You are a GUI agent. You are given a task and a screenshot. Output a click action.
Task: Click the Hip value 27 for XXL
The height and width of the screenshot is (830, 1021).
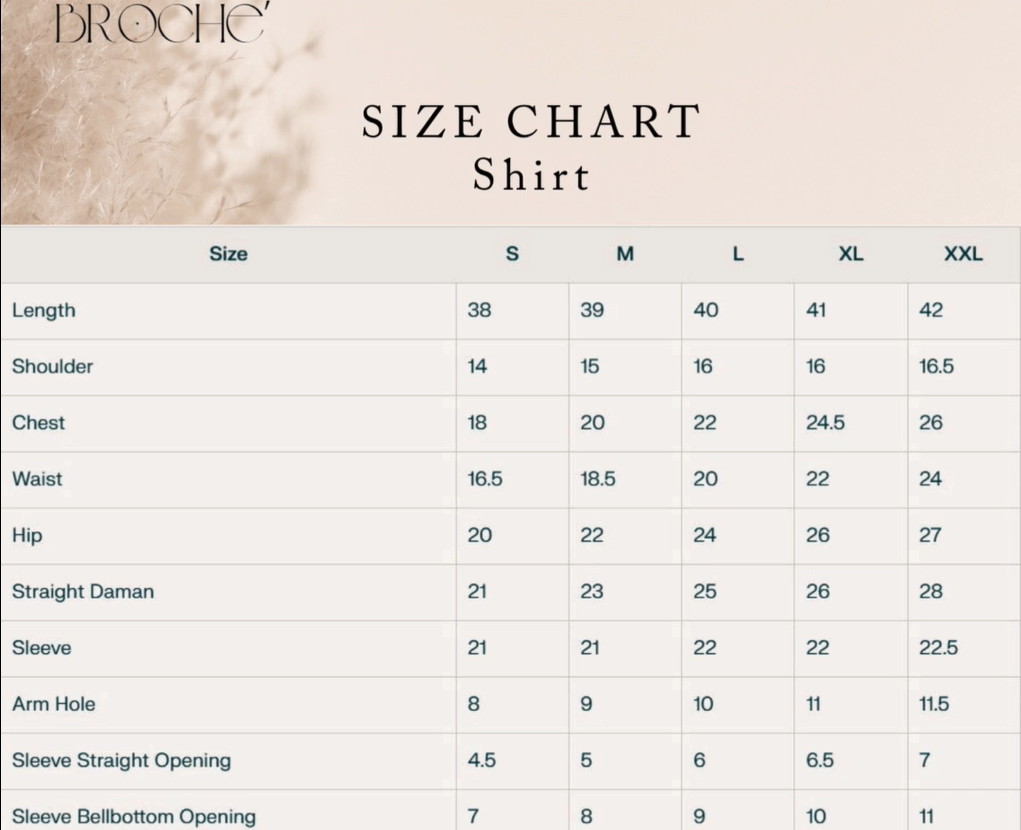(x=930, y=535)
